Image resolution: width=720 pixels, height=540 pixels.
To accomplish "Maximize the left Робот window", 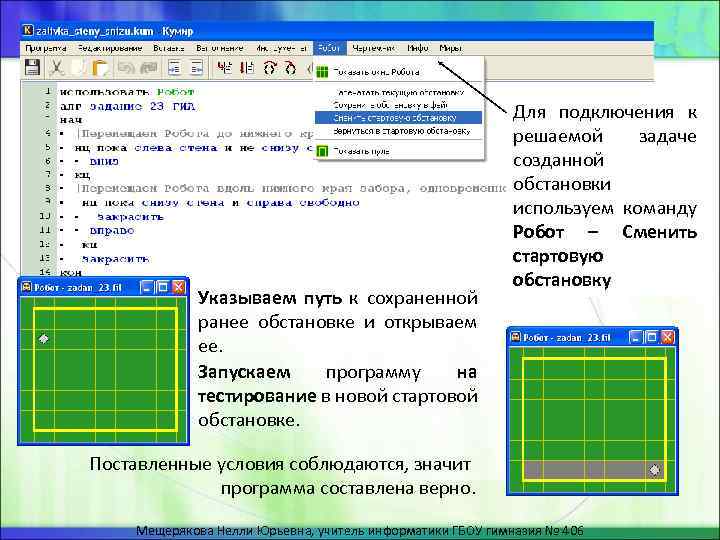I will click(x=163, y=287).
